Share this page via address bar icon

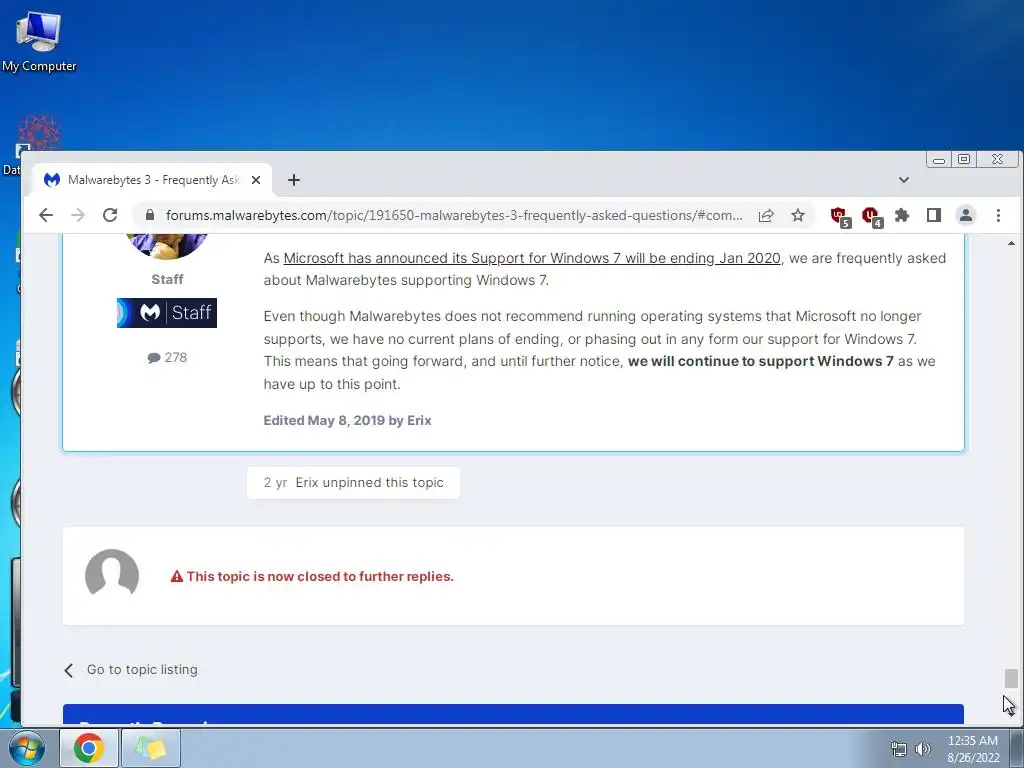766,216
